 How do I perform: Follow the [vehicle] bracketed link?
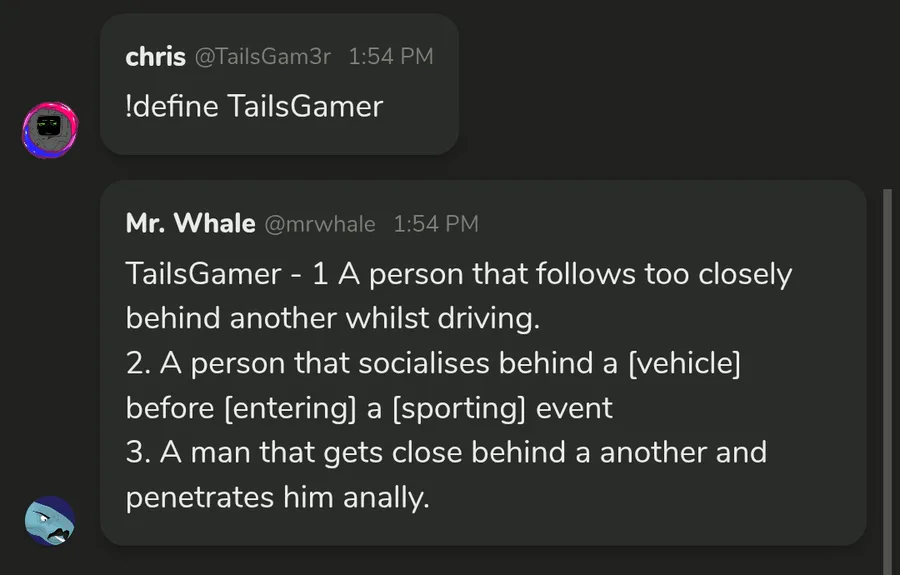tap(684, 363)
